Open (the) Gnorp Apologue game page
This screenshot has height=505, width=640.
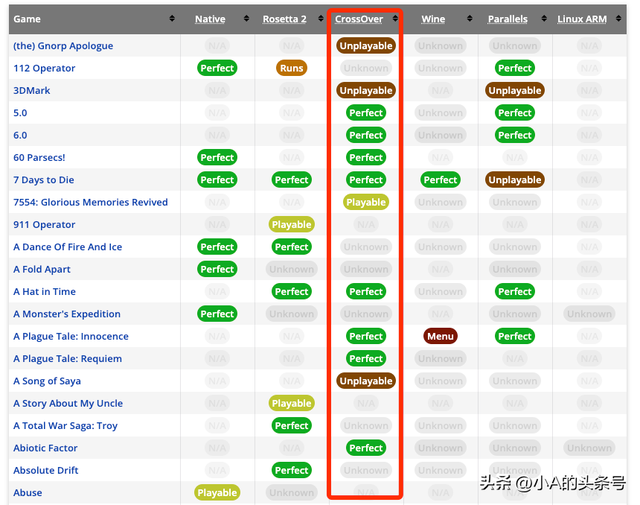(x=63, y=46)
